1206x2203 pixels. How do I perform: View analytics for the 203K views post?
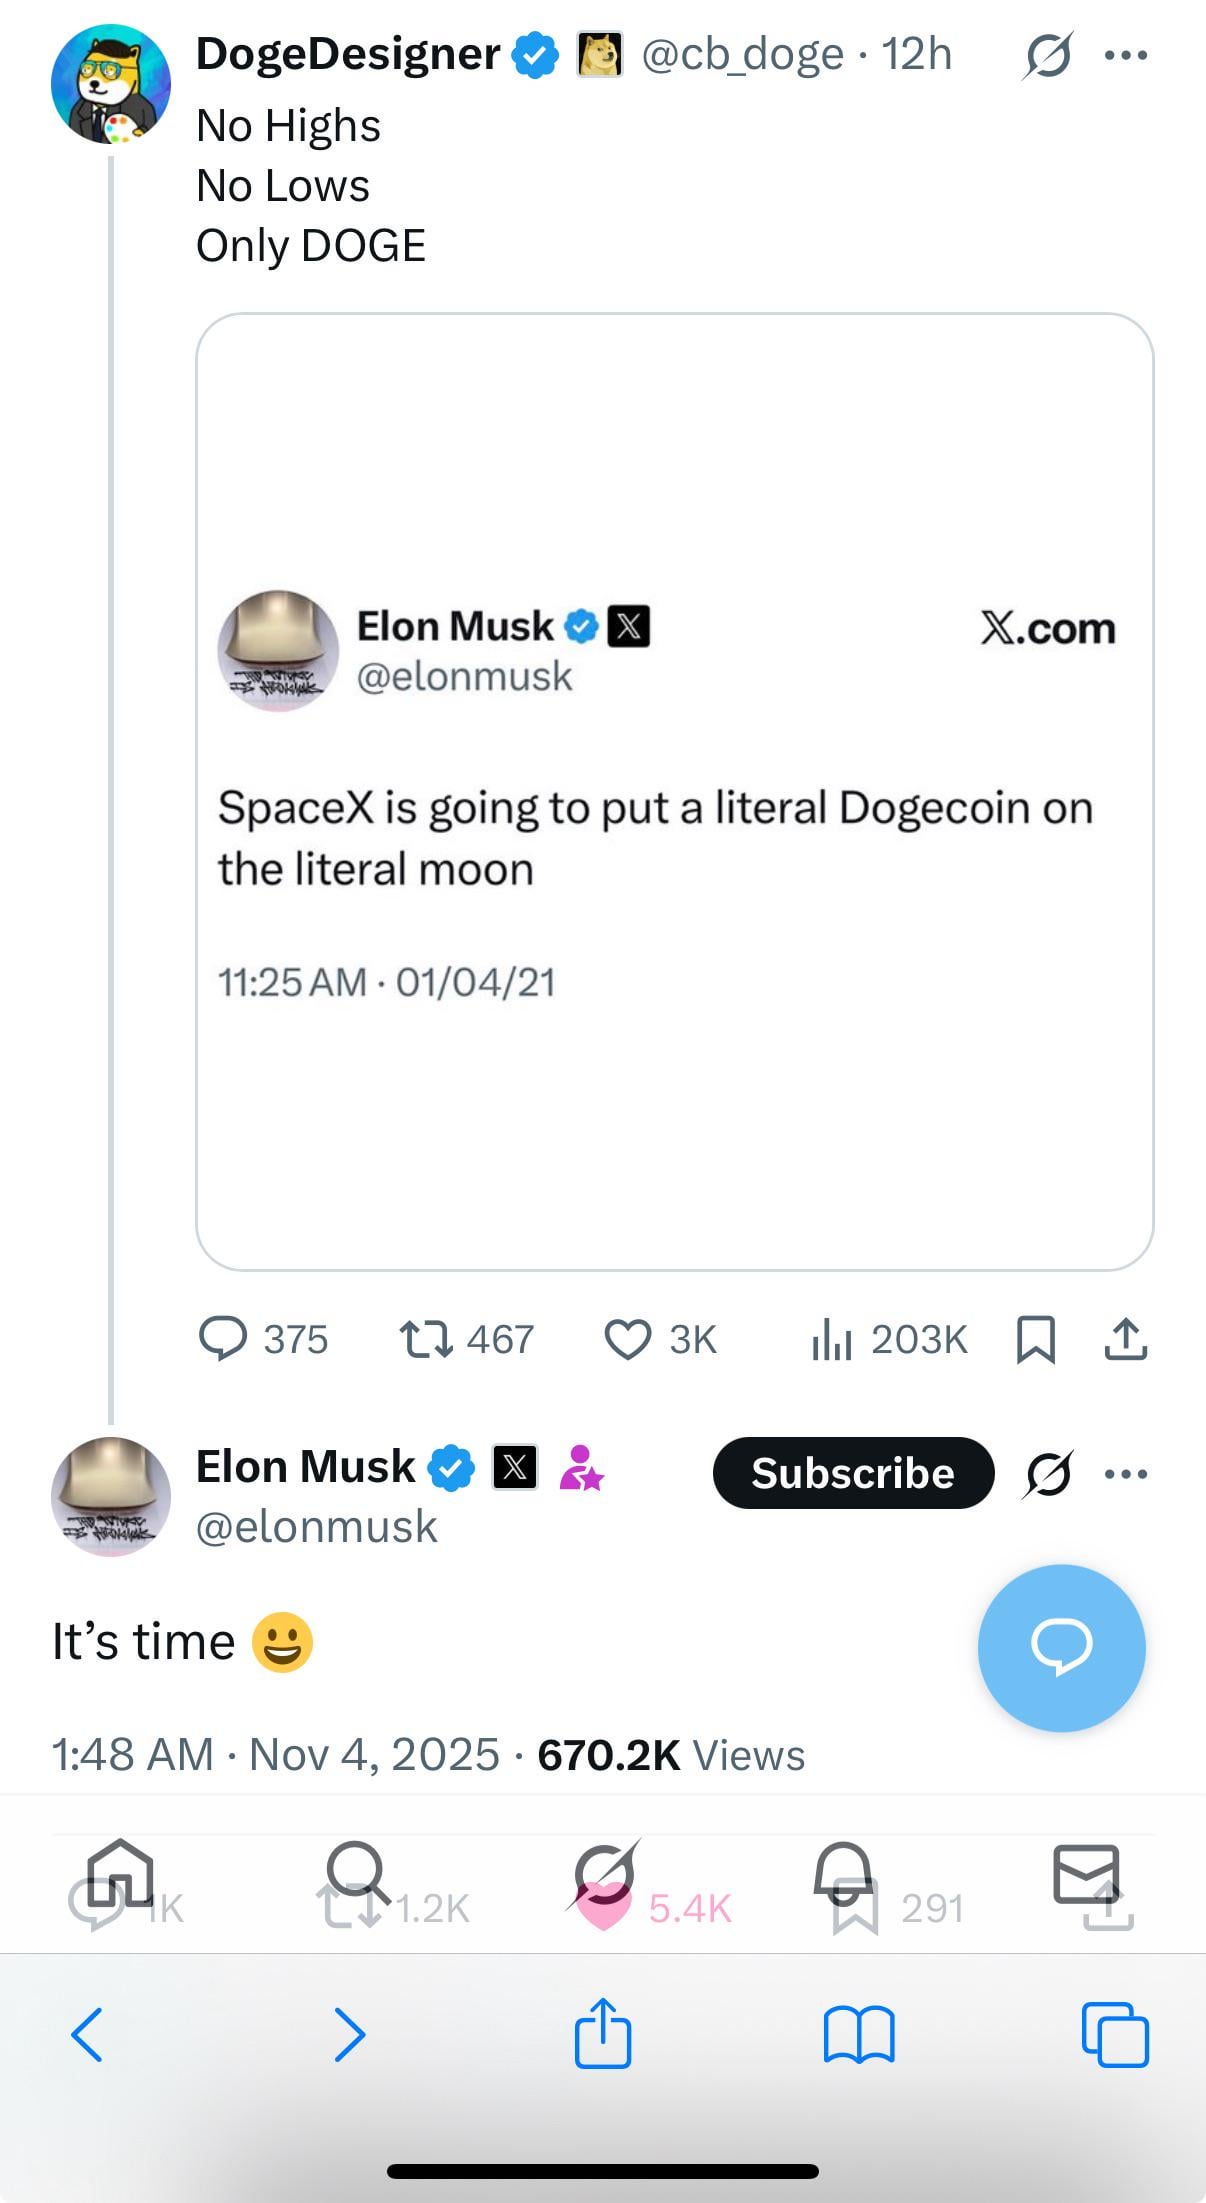pyautogui.click(x=831, y=1340)
